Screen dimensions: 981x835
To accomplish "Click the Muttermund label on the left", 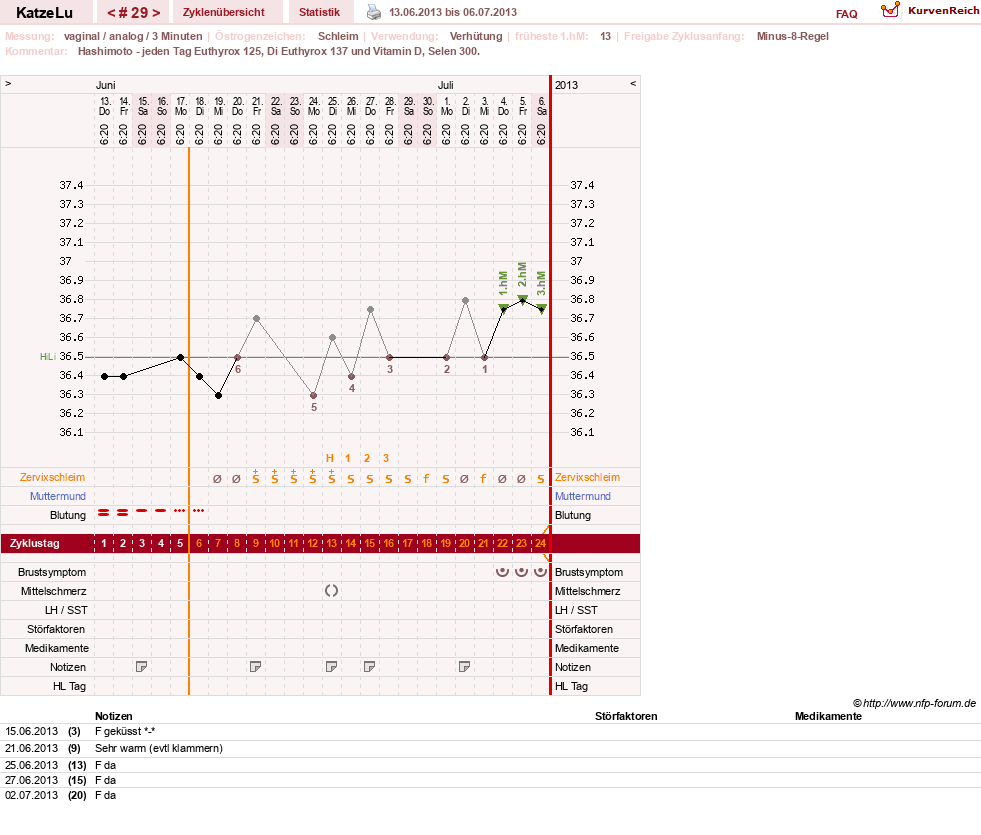I will coord(58,496).
